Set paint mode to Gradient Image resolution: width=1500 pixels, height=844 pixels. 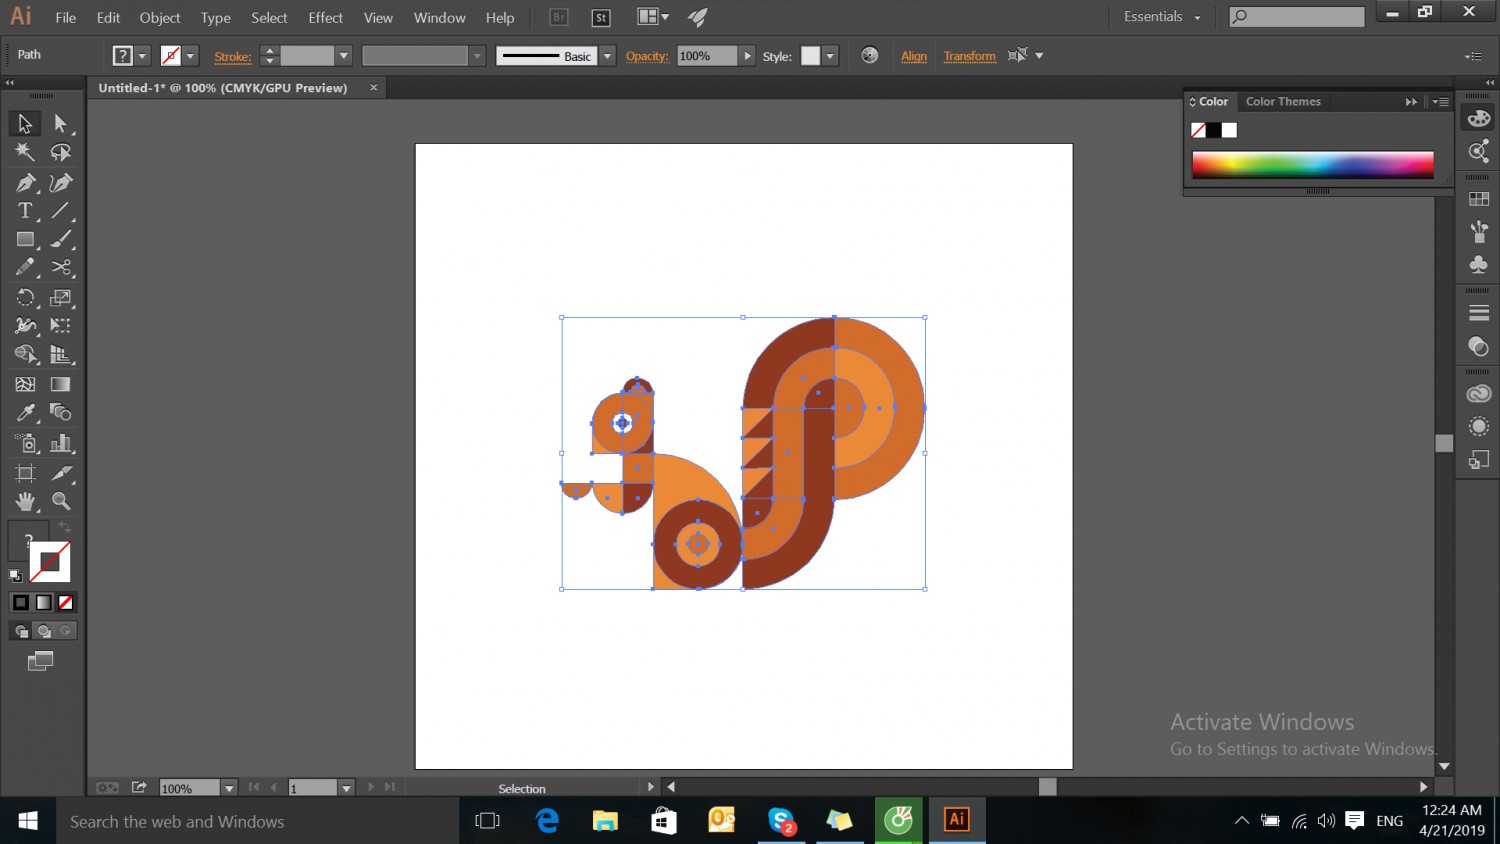click(x=43, y=602)
